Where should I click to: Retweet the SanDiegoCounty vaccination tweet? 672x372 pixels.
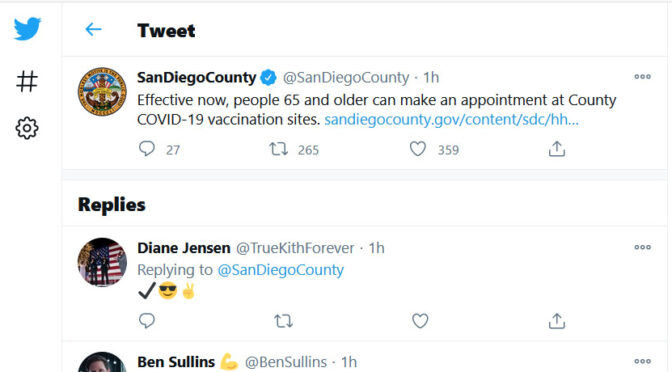[279, 149]
